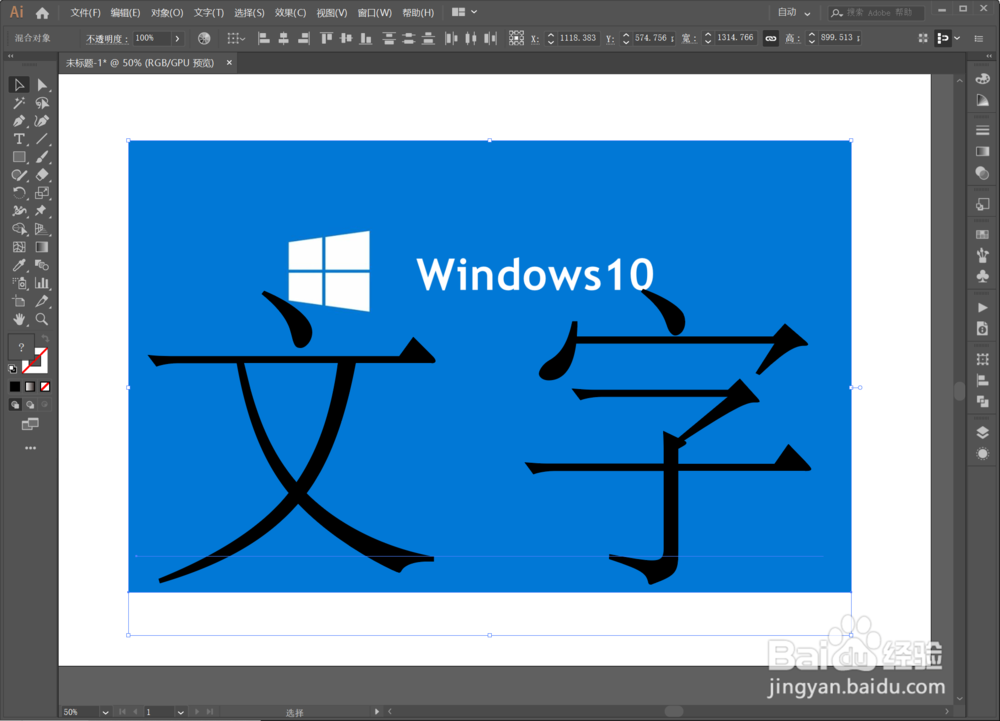Select the Eraser tool
Screen dimensions: 1000x721
point(42,175)
